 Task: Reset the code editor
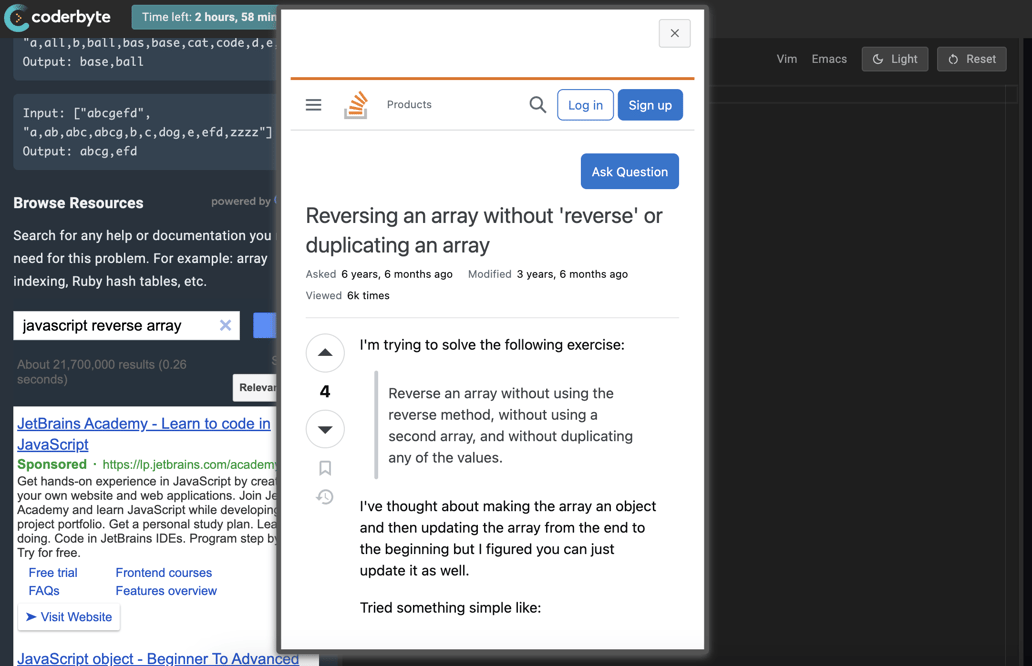[971, 59]
